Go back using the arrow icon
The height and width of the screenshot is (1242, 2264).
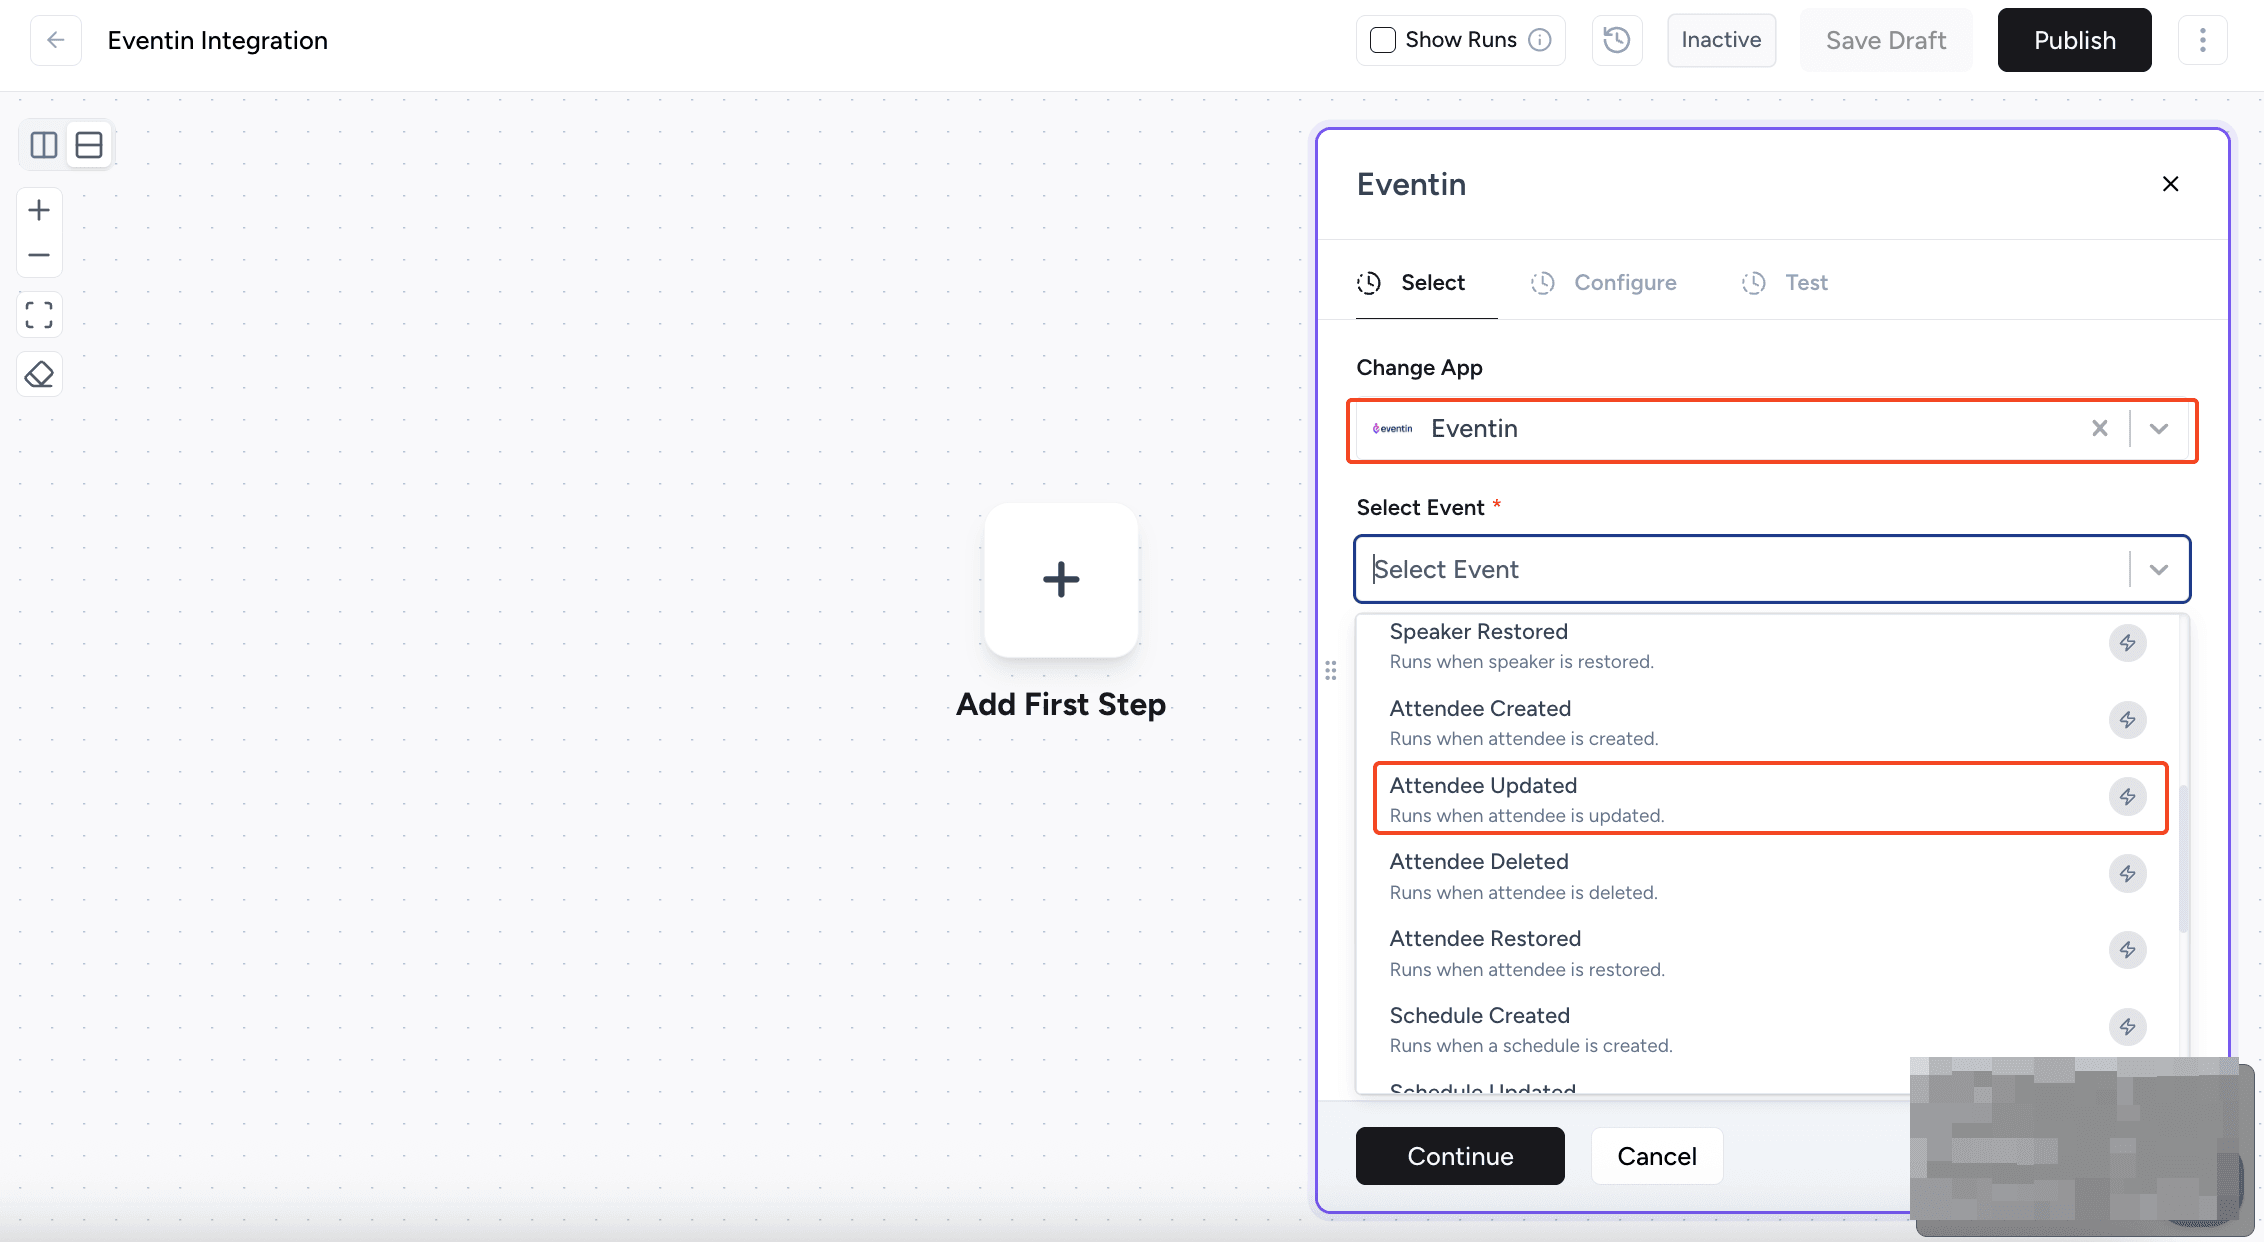[56, 40]
